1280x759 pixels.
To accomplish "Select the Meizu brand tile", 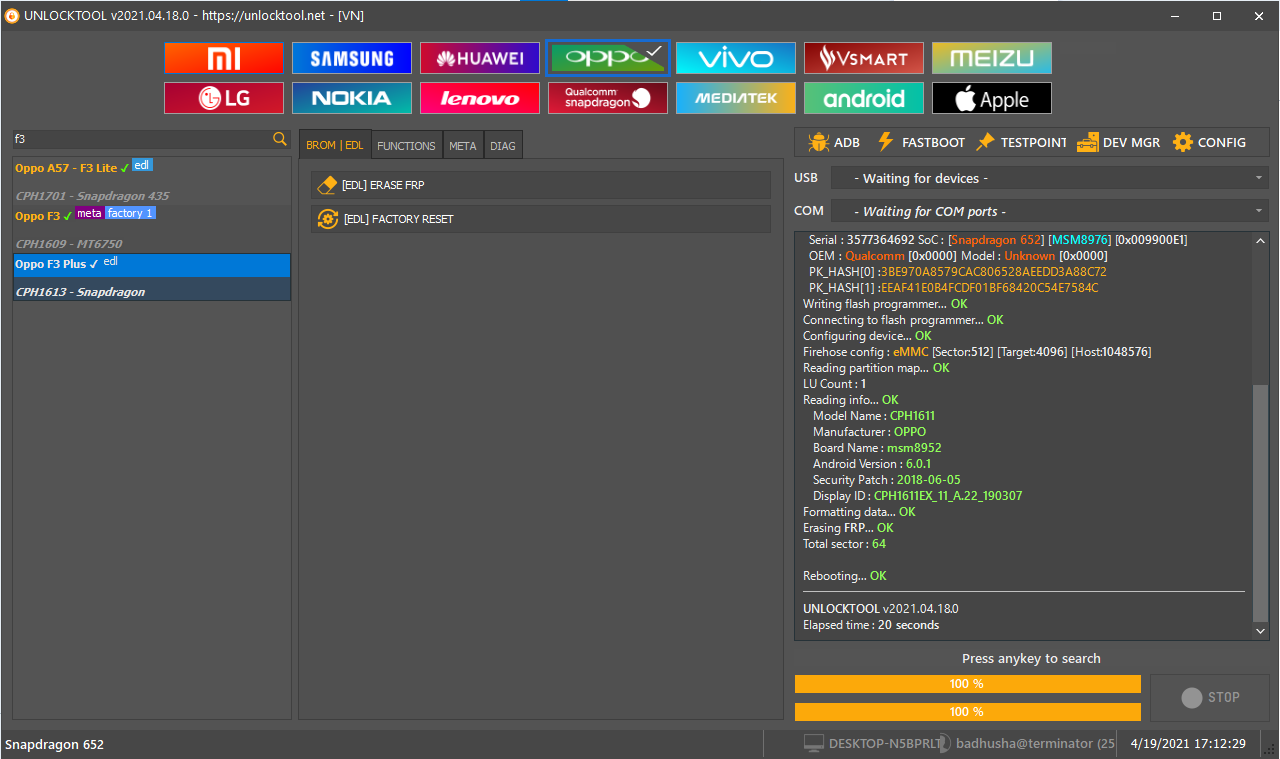I will [992, 58].
